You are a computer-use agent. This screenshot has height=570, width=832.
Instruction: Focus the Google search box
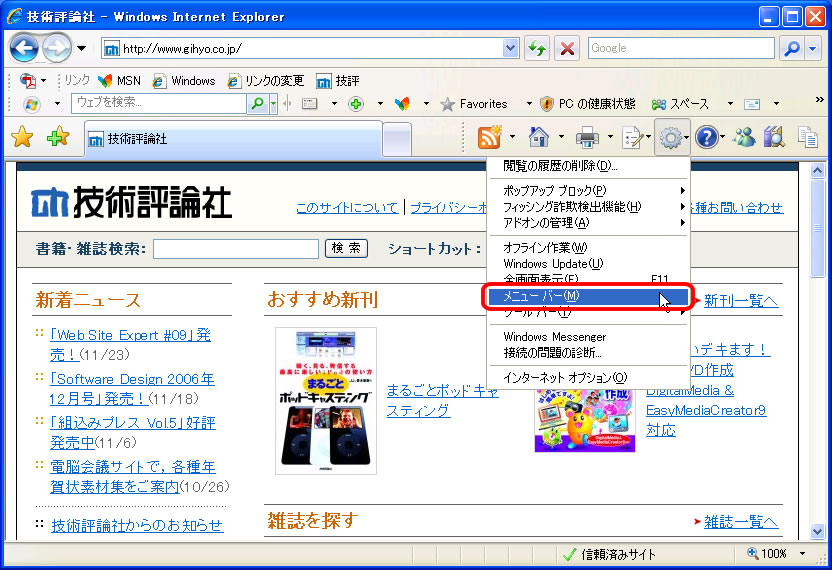681,48
